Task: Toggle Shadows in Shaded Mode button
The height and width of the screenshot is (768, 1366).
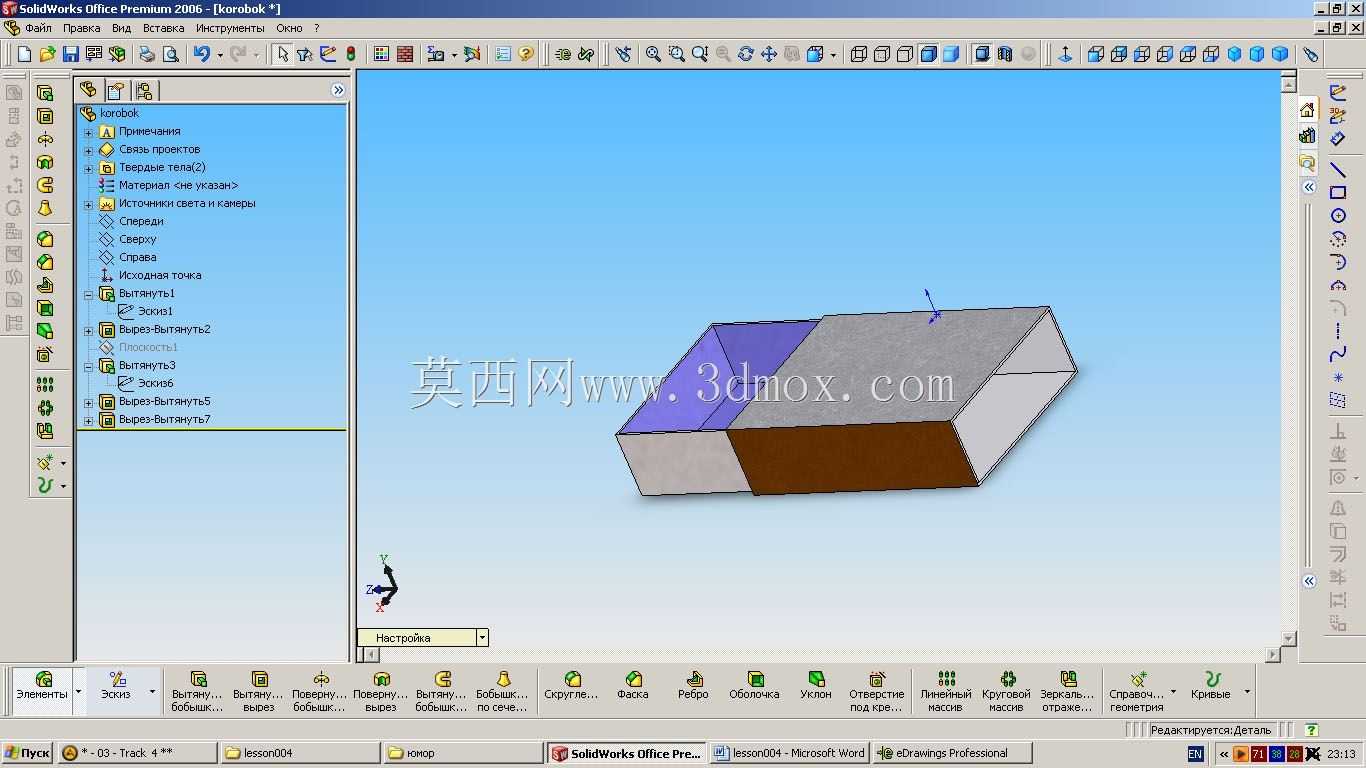Action: (982, 54)
